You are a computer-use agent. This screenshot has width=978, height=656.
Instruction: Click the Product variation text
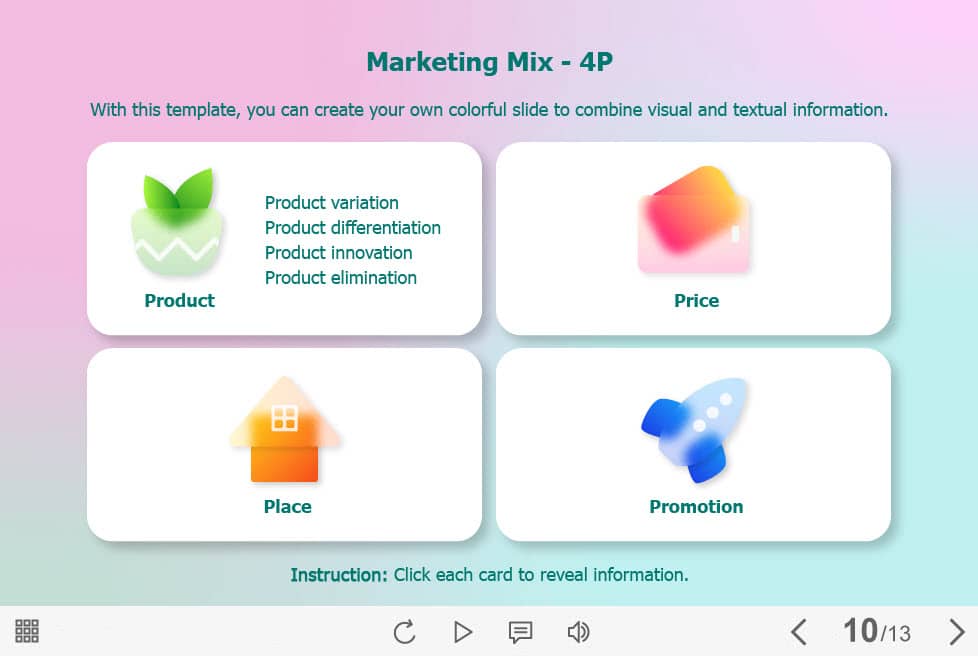[331, 203]
